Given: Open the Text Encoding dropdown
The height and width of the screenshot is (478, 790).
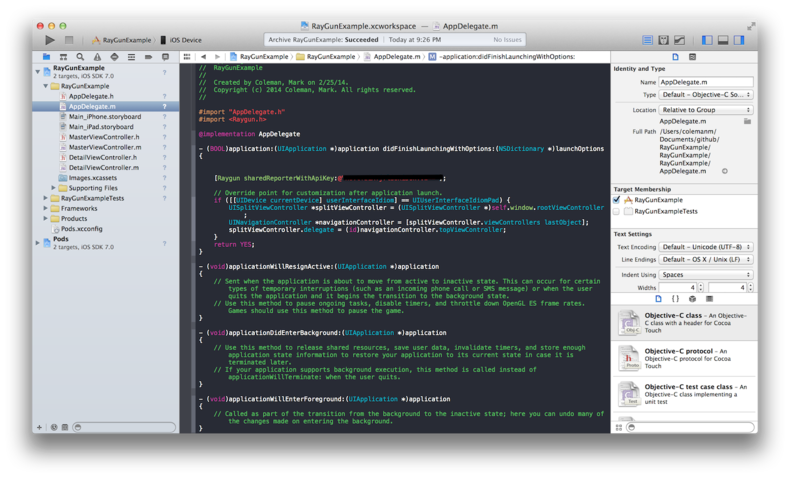Looking at the screenshot, I should [706, 247].
